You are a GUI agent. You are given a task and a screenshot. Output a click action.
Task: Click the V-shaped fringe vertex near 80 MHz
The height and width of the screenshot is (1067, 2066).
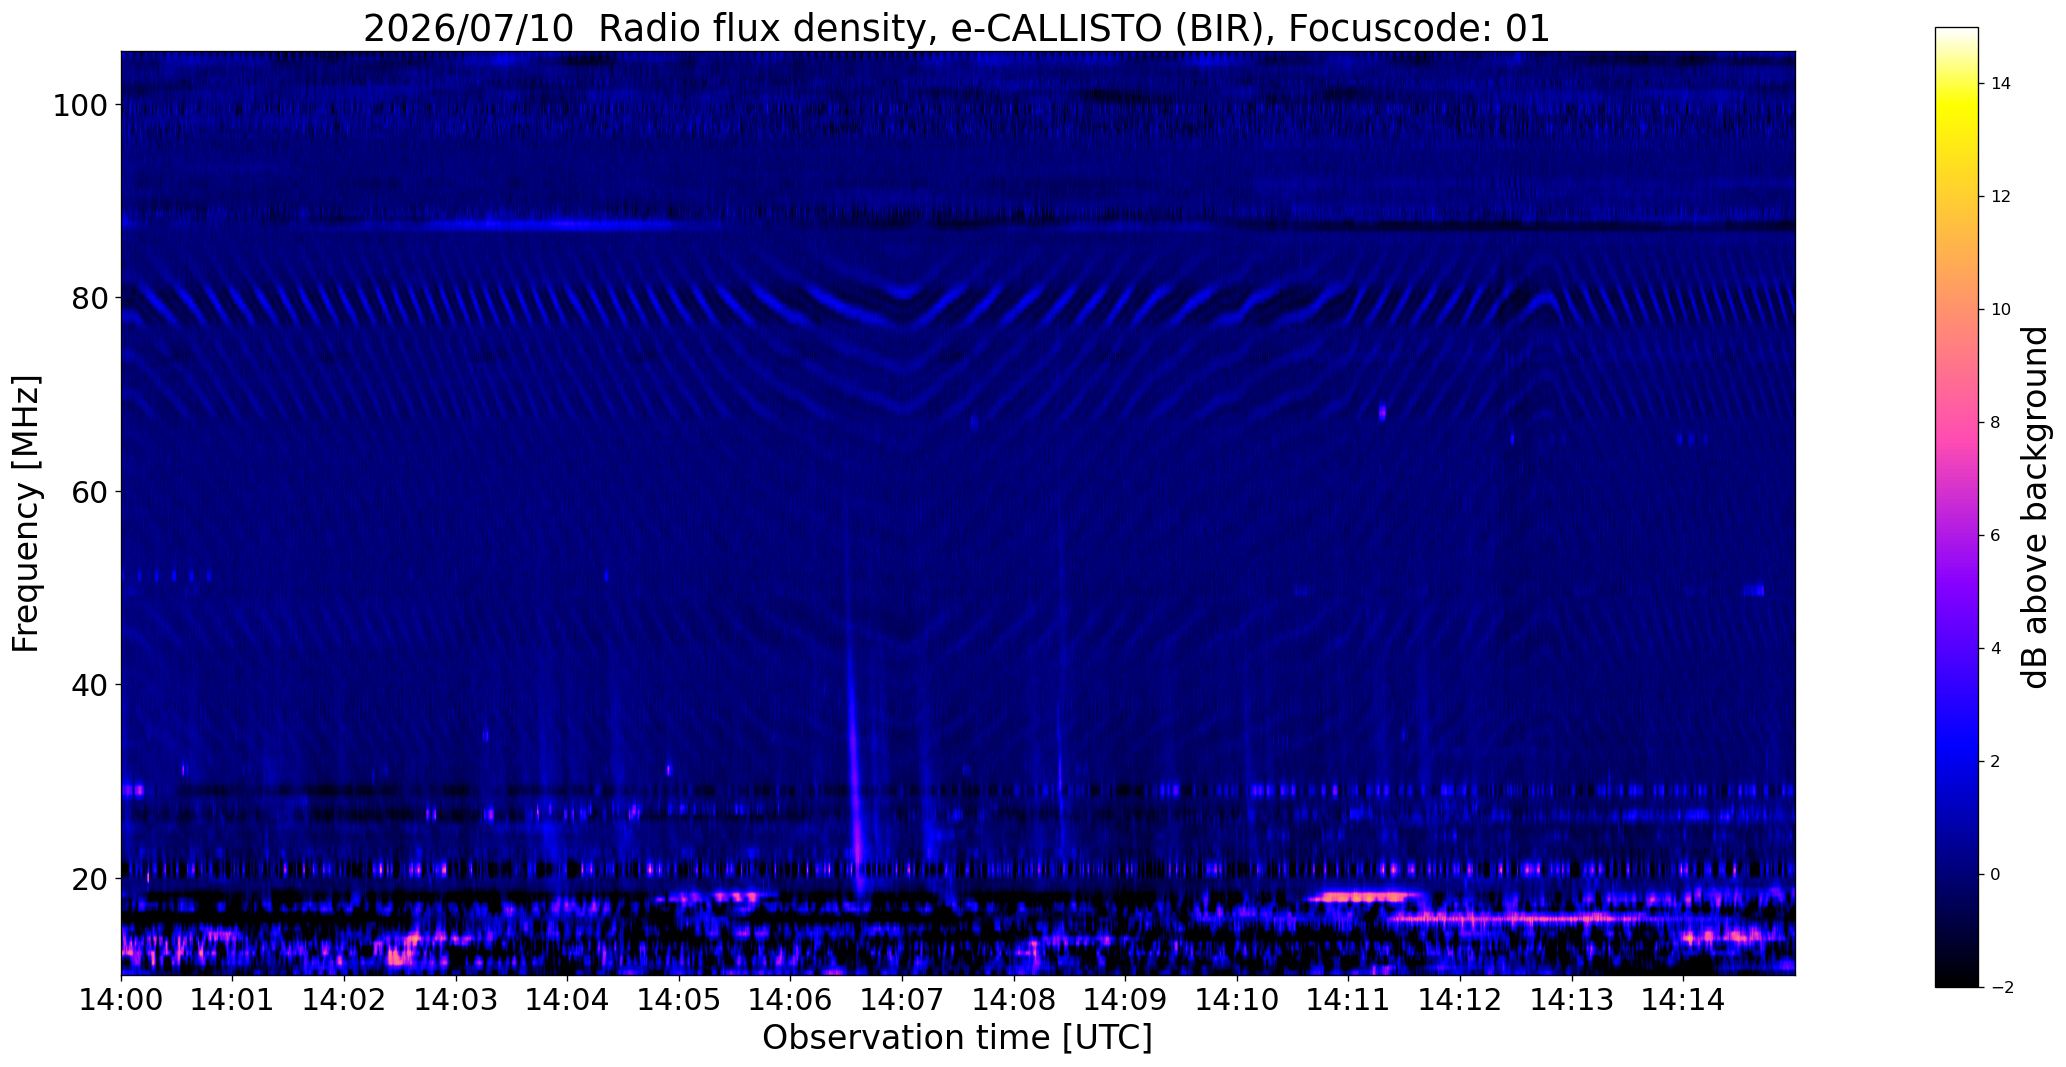coord(905,293)
